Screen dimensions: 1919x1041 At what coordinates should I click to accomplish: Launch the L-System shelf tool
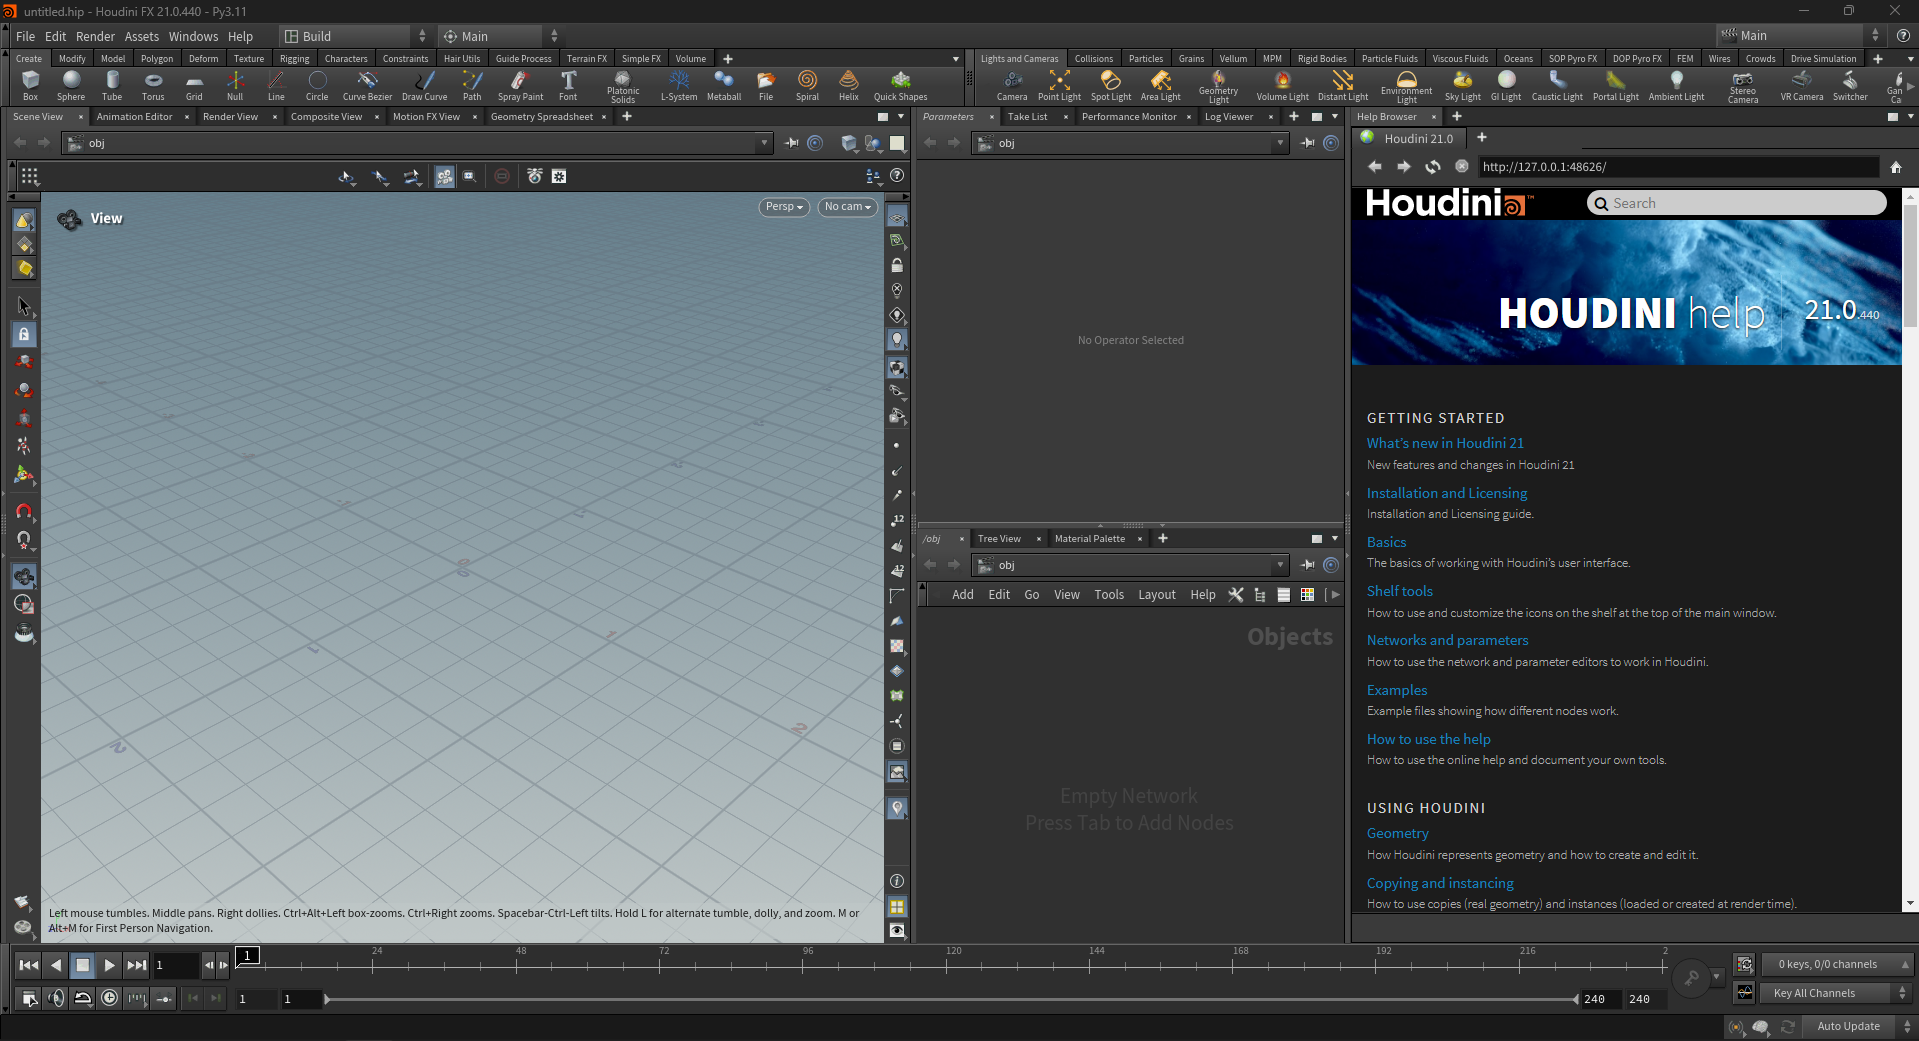click(679, 85)
